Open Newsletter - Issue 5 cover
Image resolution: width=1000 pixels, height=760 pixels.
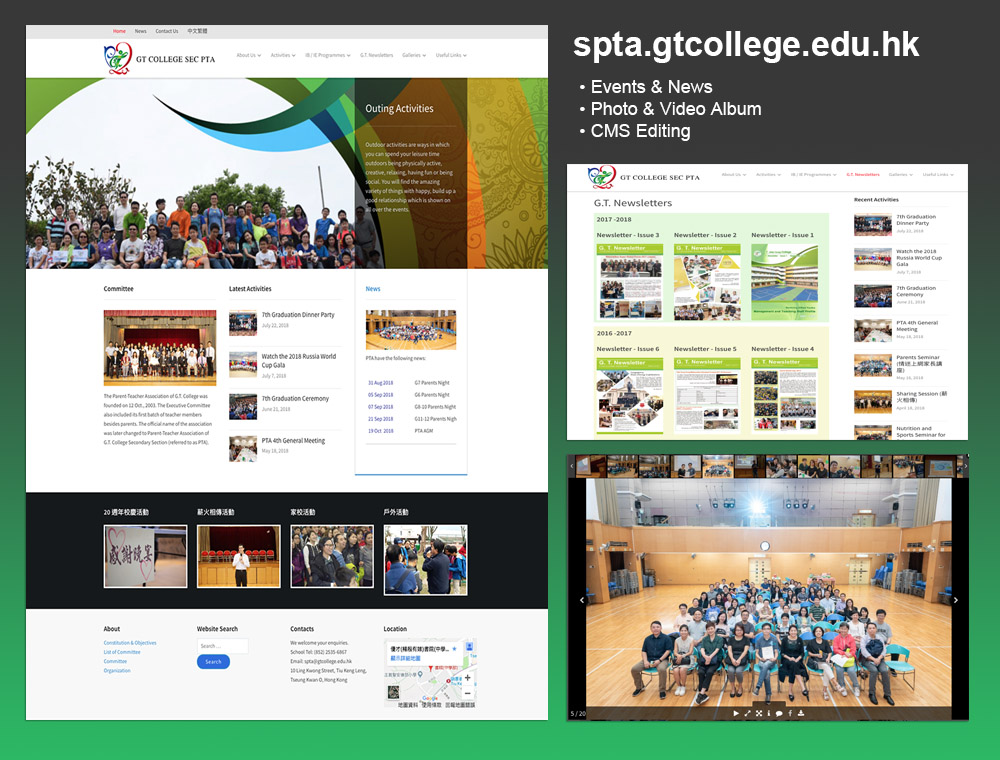pos(707,395)
